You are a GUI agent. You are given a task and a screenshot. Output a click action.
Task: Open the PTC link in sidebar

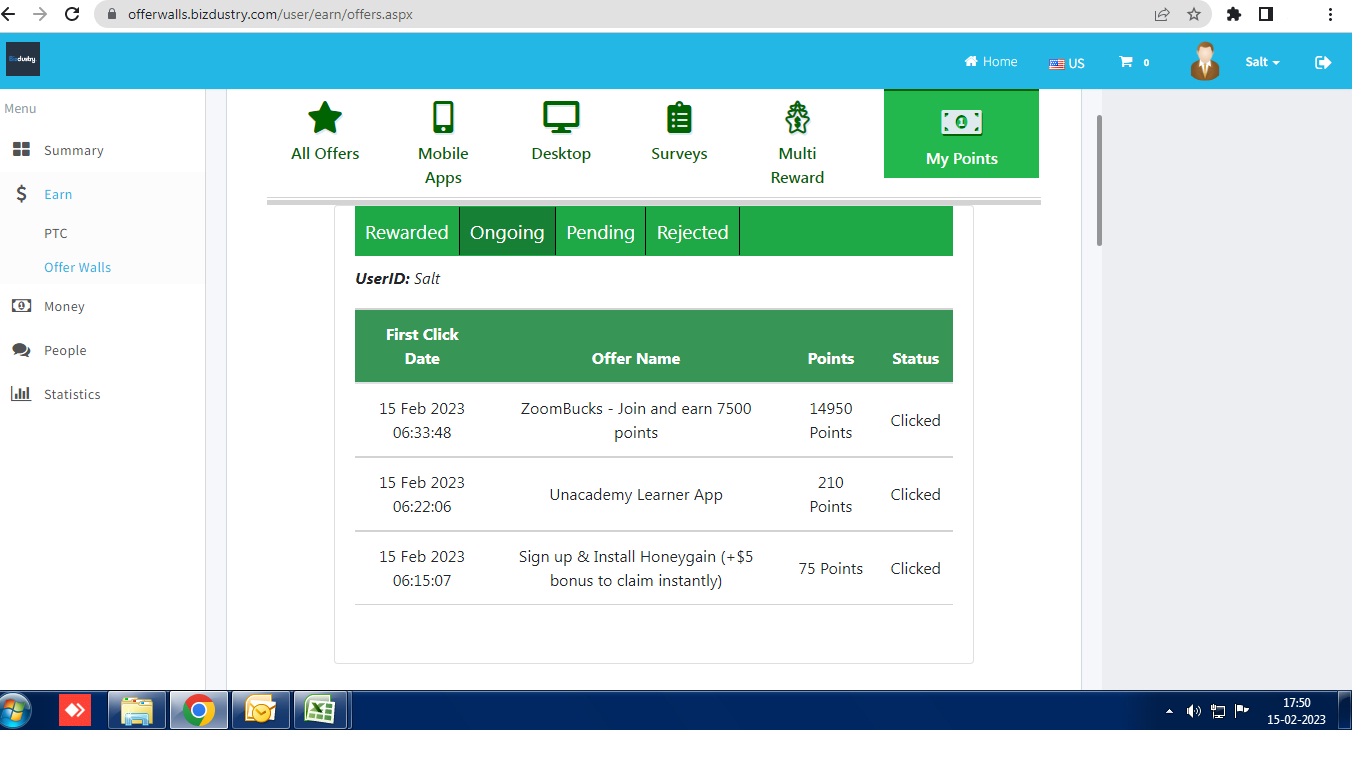[x=56, y=233]
